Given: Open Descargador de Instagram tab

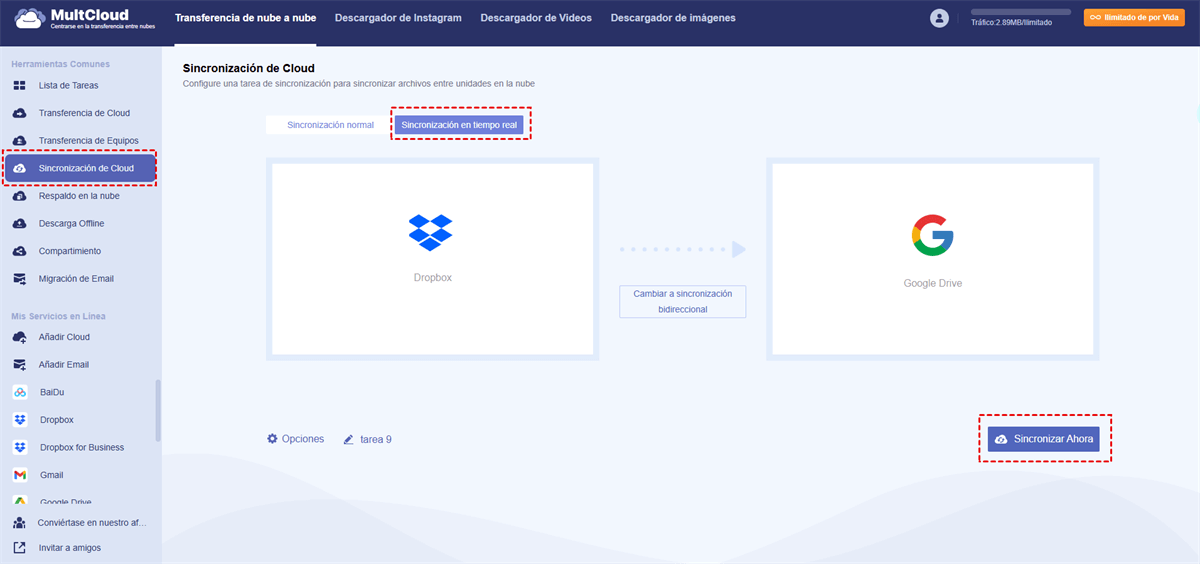Looking at the screenshot, I should (x=398, y=18).
